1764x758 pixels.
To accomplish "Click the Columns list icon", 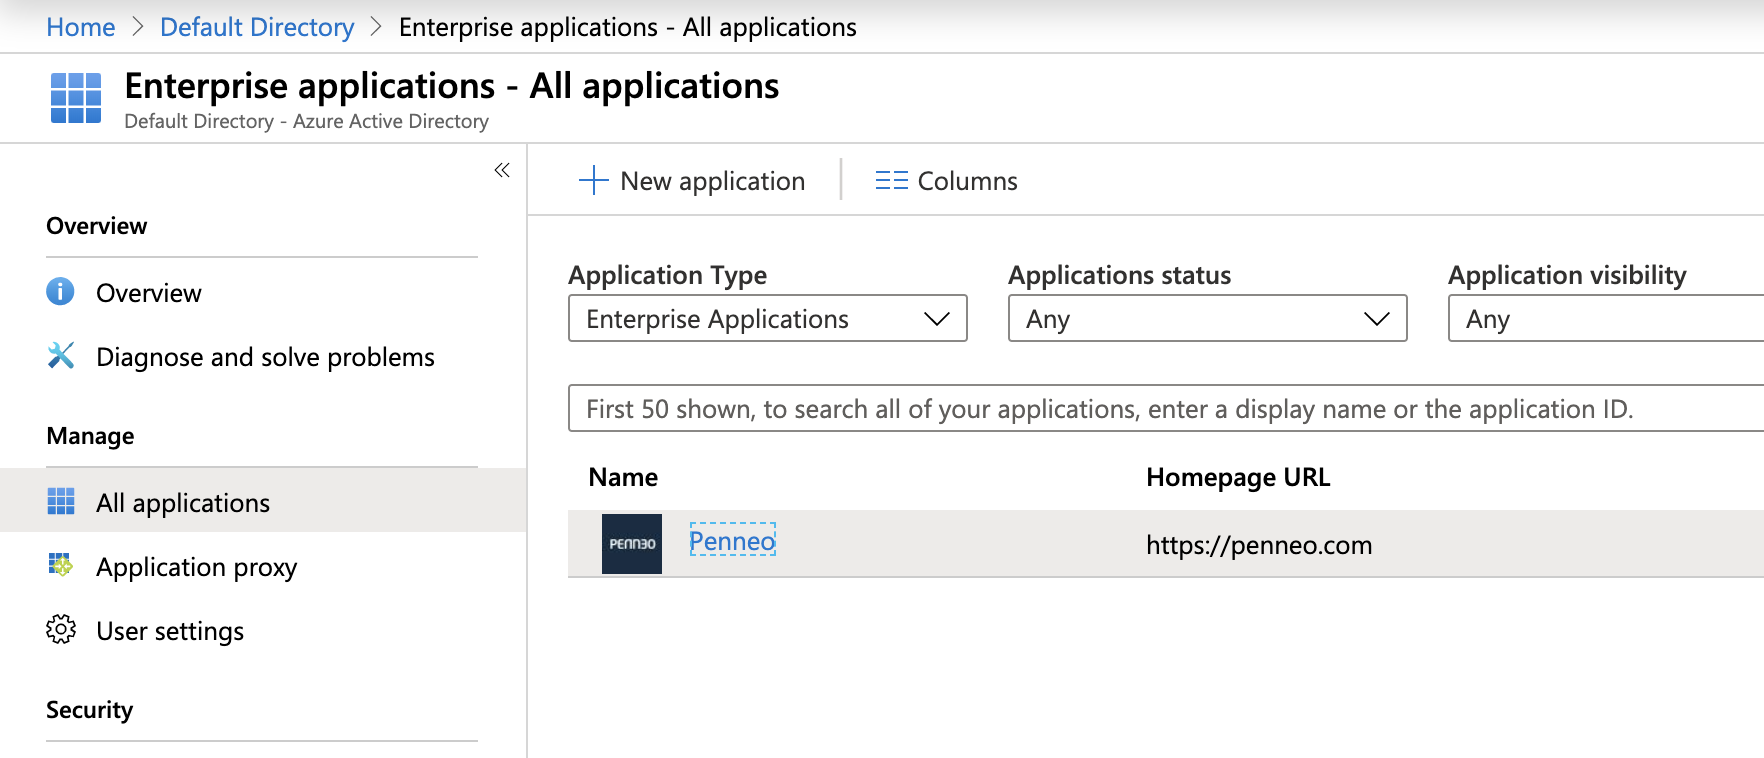I will [891, 180].
